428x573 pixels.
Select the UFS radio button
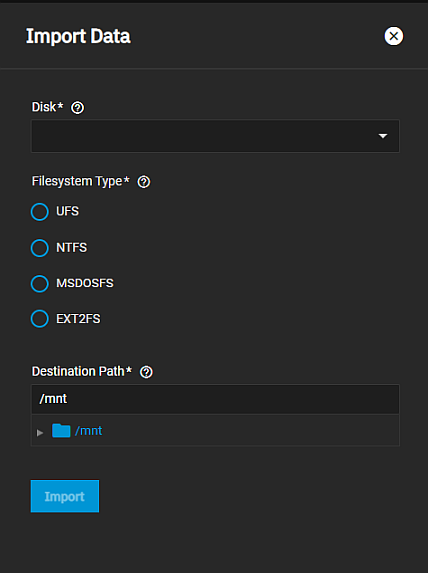40,212
